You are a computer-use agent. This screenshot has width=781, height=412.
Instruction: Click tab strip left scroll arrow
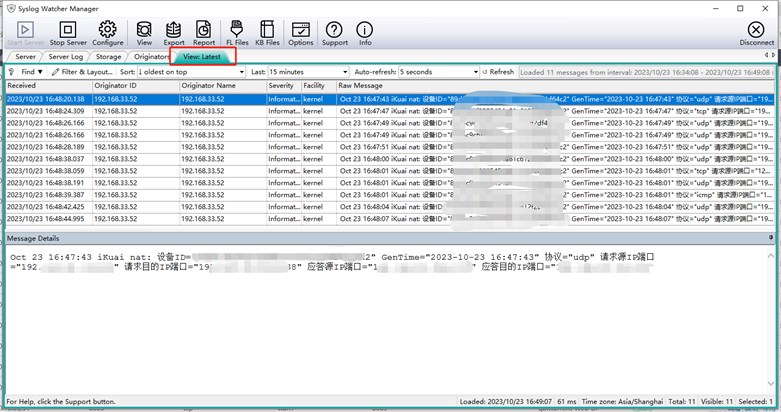(766, 55)
